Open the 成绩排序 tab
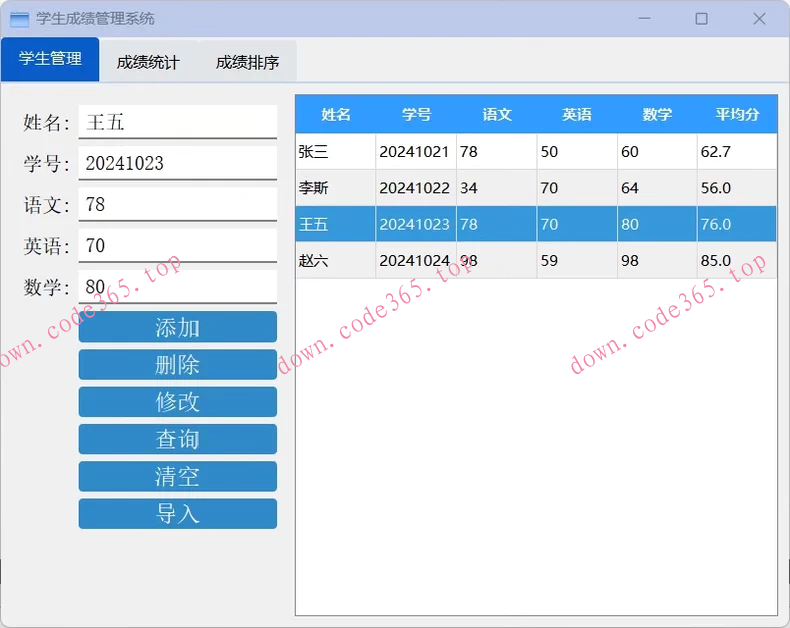790x628 pixels. pyautogui.click(x=247, y=62)
